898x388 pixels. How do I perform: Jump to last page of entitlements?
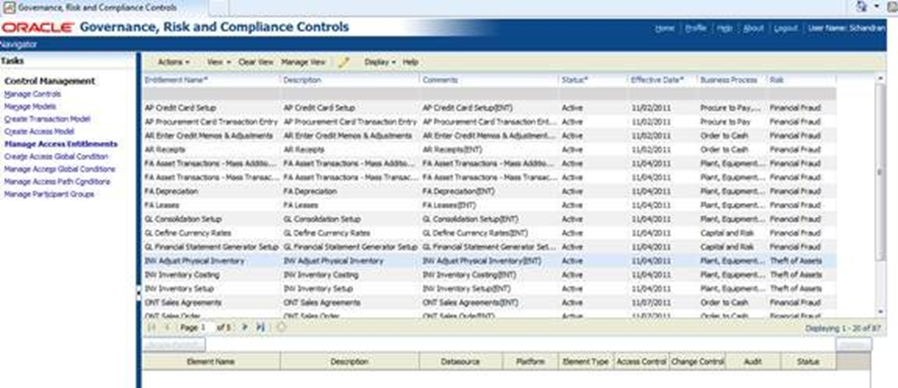(261, 327)
